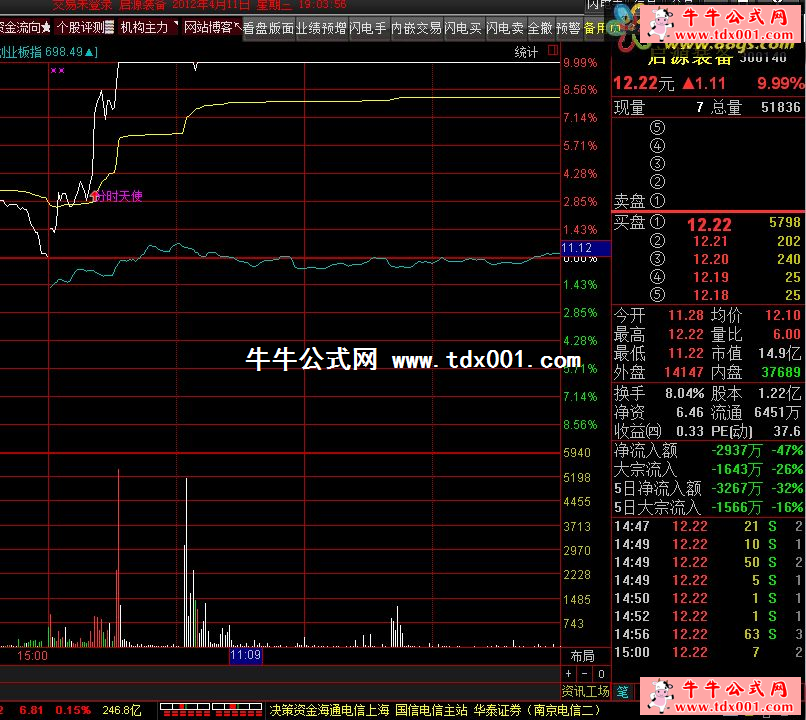Click the 分时天使 marker on chart
This screenshot has width=806, height=720.
click(117, 196)
